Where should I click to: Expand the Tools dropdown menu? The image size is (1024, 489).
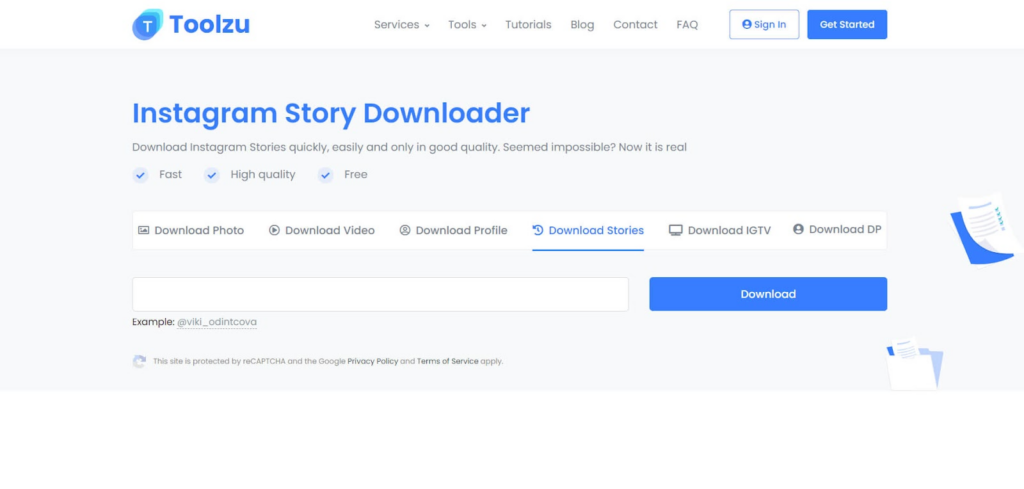pos(468,25)
